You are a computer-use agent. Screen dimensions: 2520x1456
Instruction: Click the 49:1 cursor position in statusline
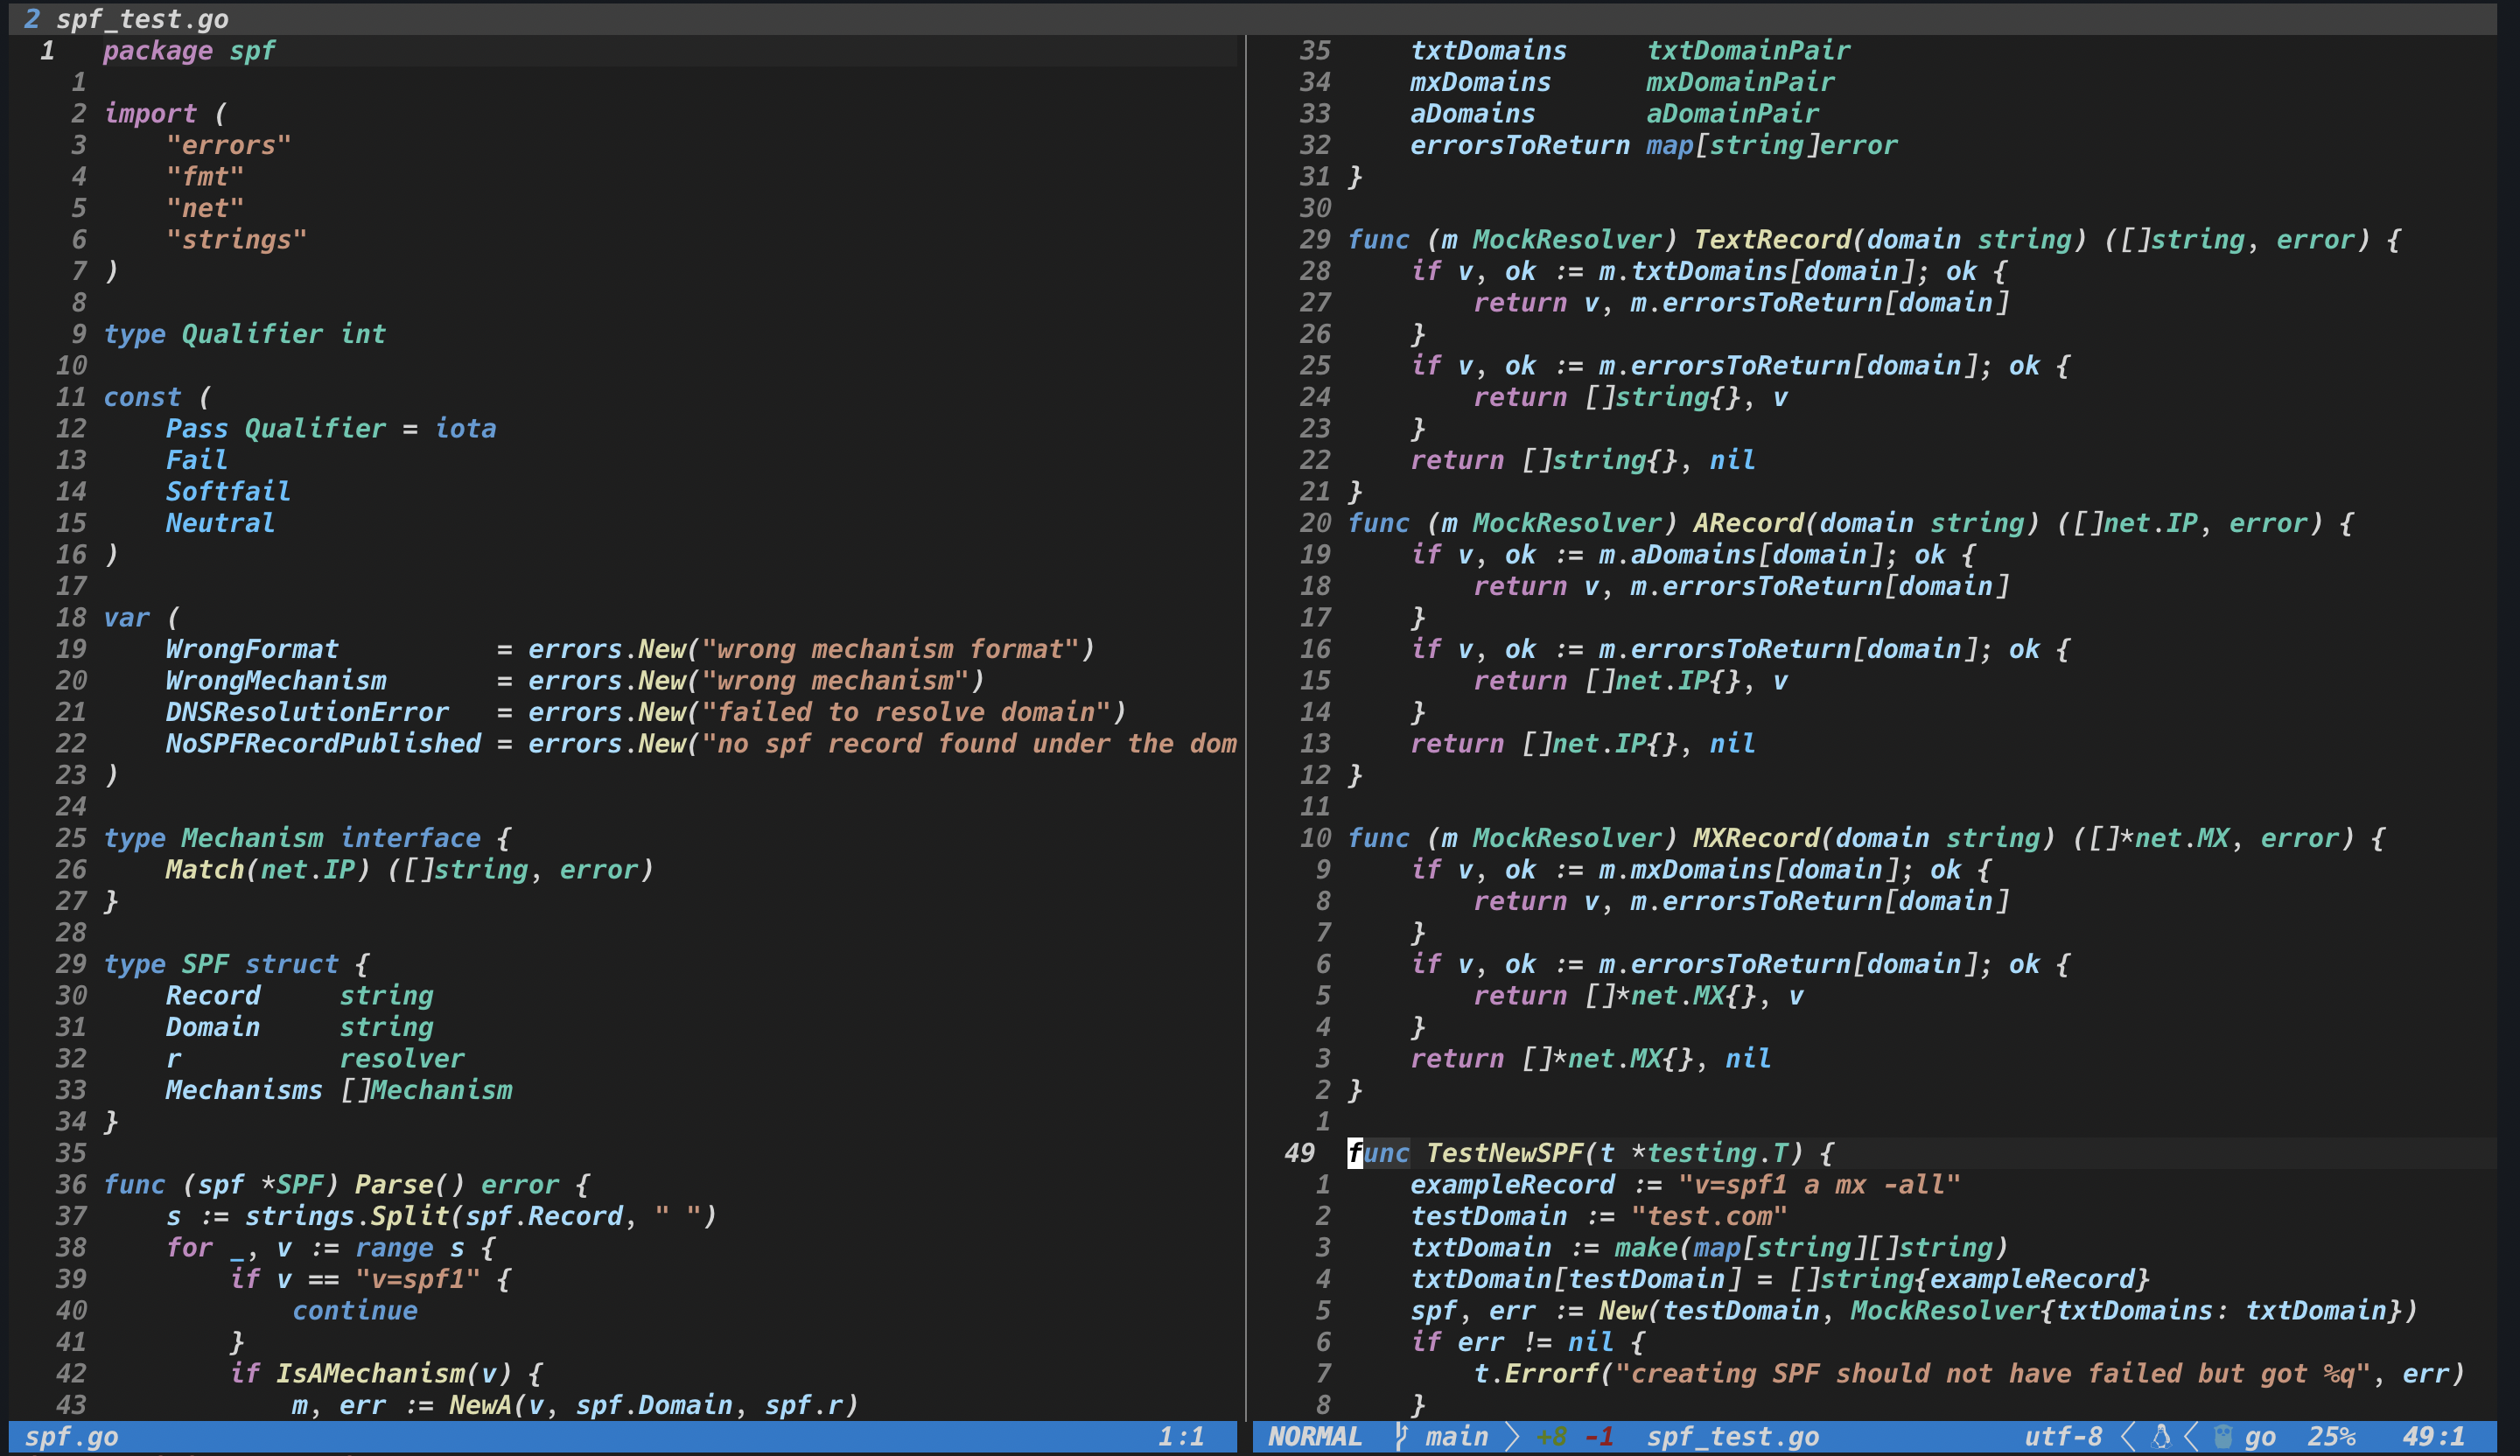coord(2434,1436)
